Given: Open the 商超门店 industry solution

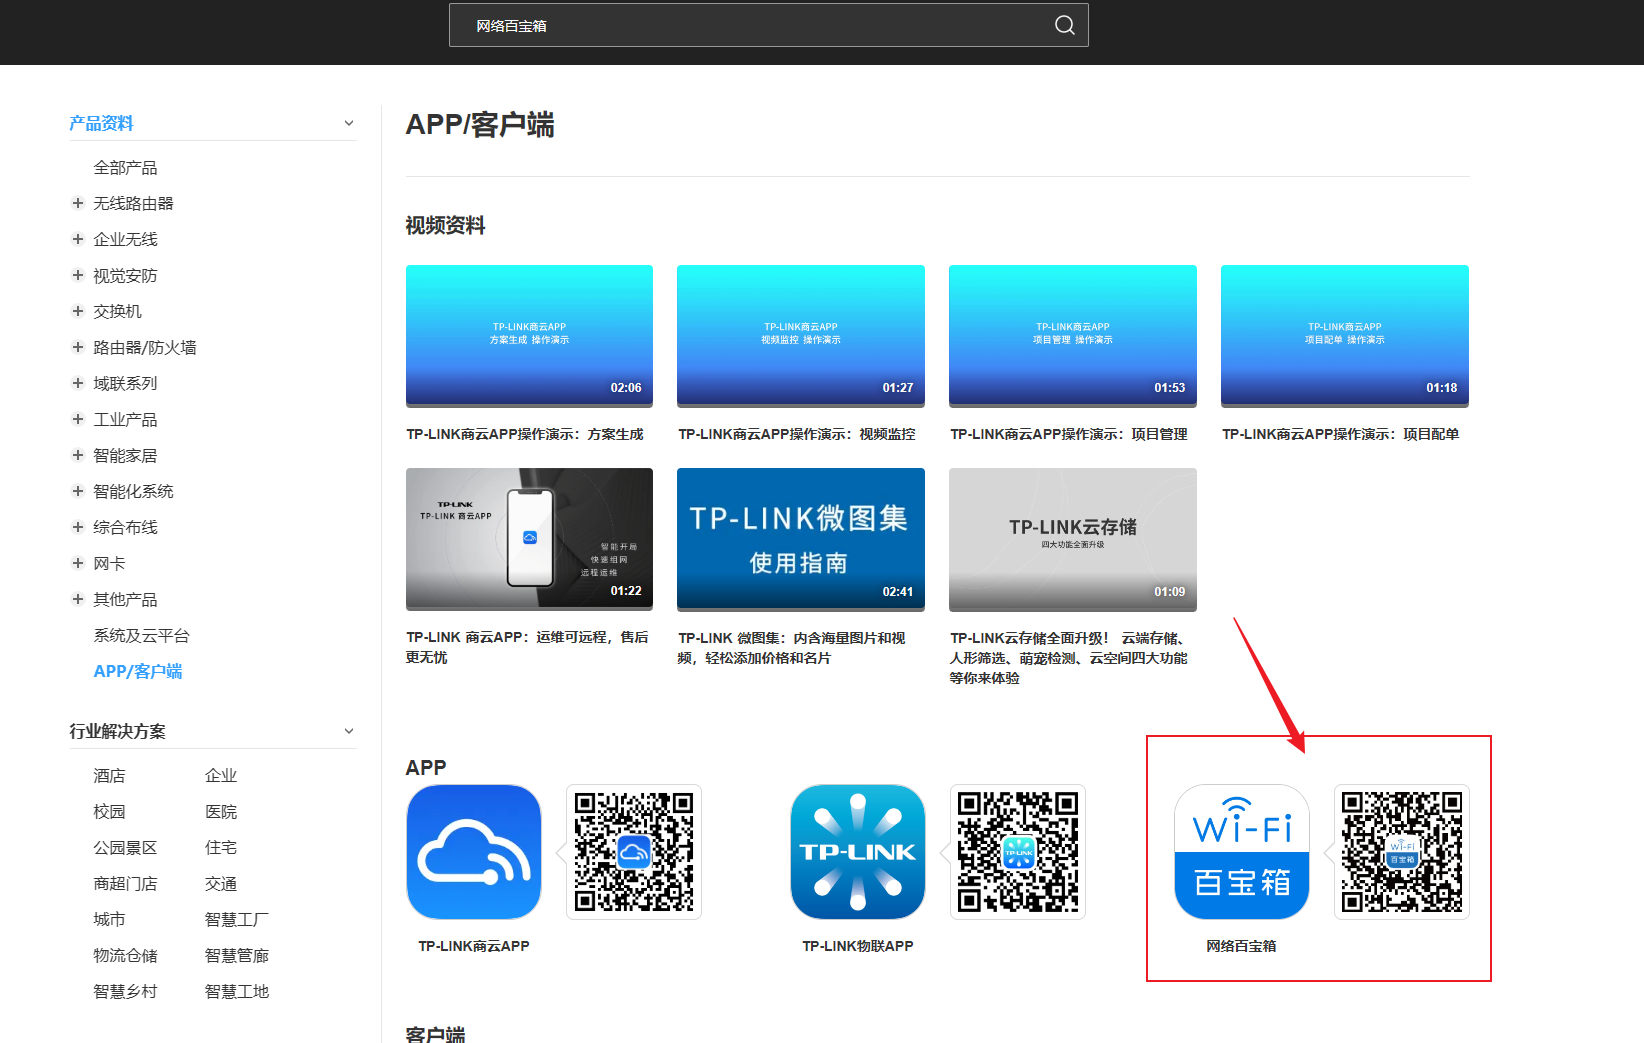Looking at the screenshot, I should [125, 883].
